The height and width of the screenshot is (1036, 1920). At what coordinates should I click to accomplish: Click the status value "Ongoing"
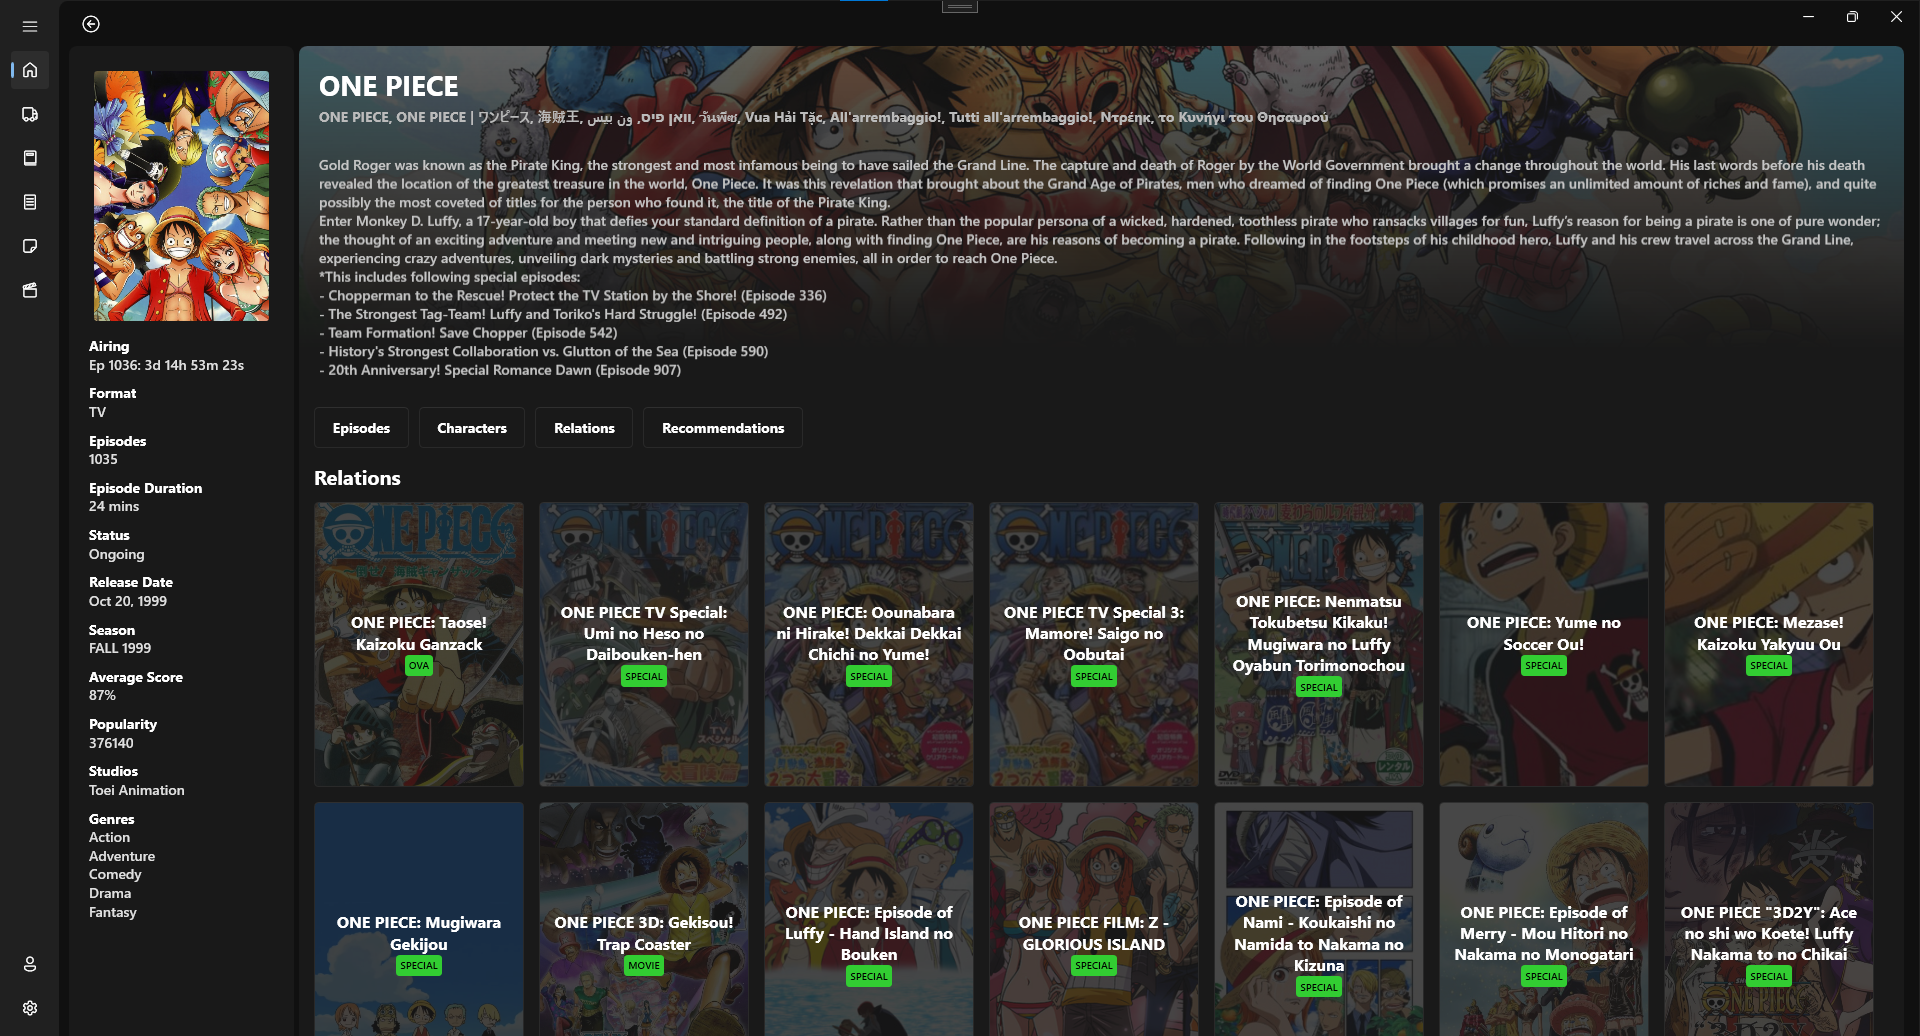[116, 554]
